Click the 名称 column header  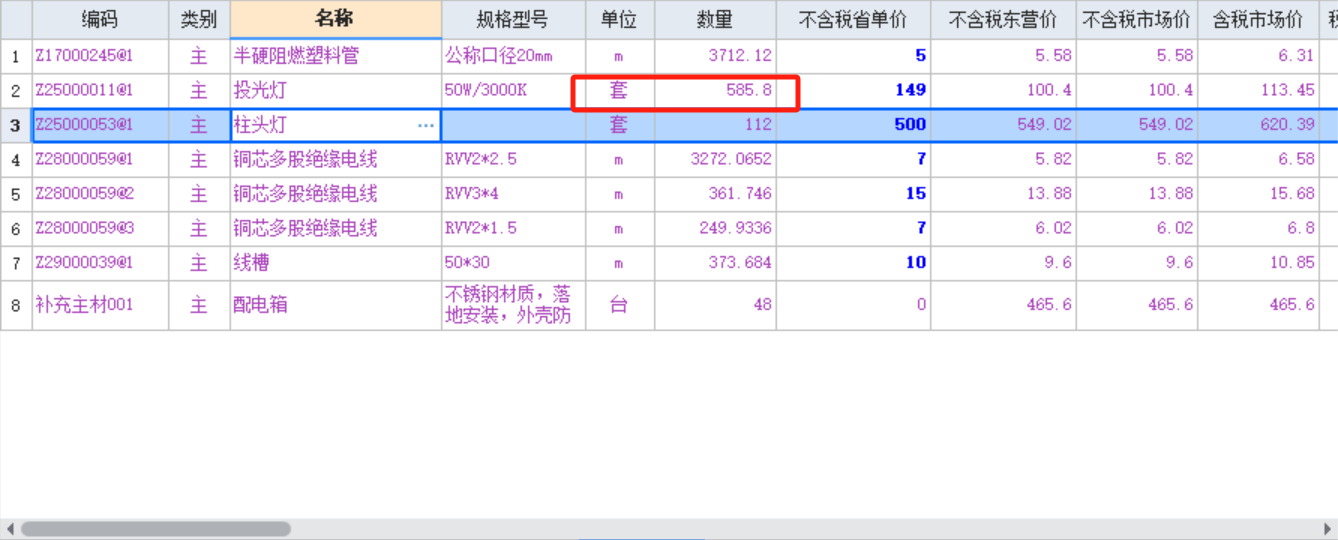coord(335,20)
